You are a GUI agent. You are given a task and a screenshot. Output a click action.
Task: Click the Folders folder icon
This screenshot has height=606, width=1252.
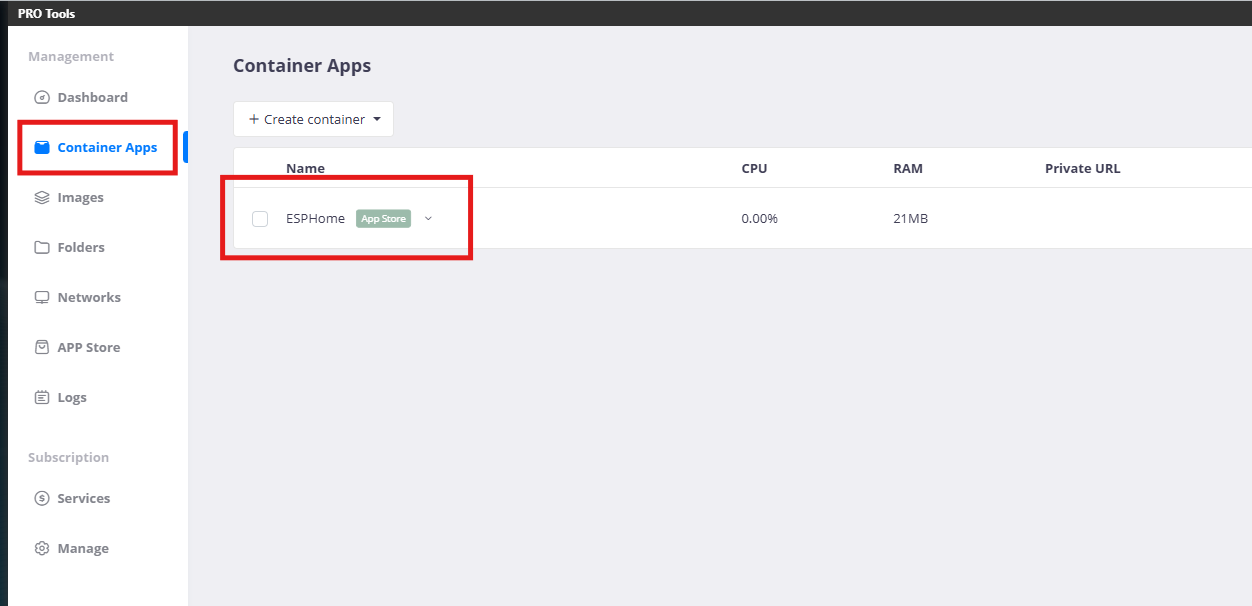pyautogui.click(x=42, y=247)
